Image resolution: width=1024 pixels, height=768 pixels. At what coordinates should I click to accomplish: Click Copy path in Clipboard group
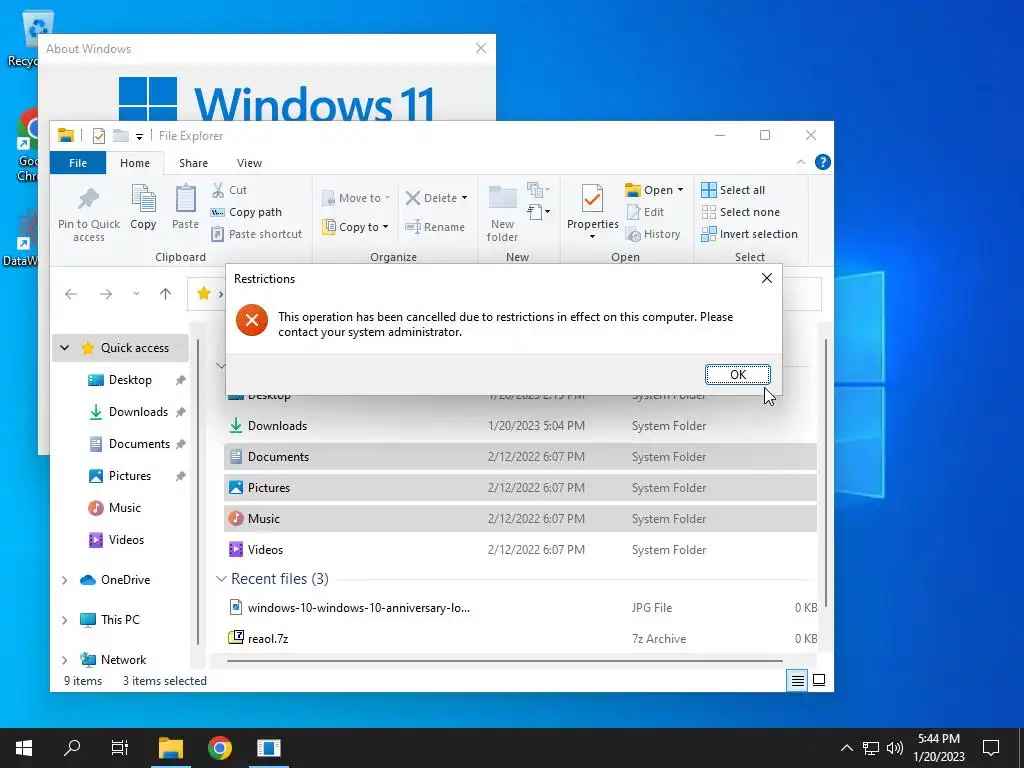pos(246,212)
